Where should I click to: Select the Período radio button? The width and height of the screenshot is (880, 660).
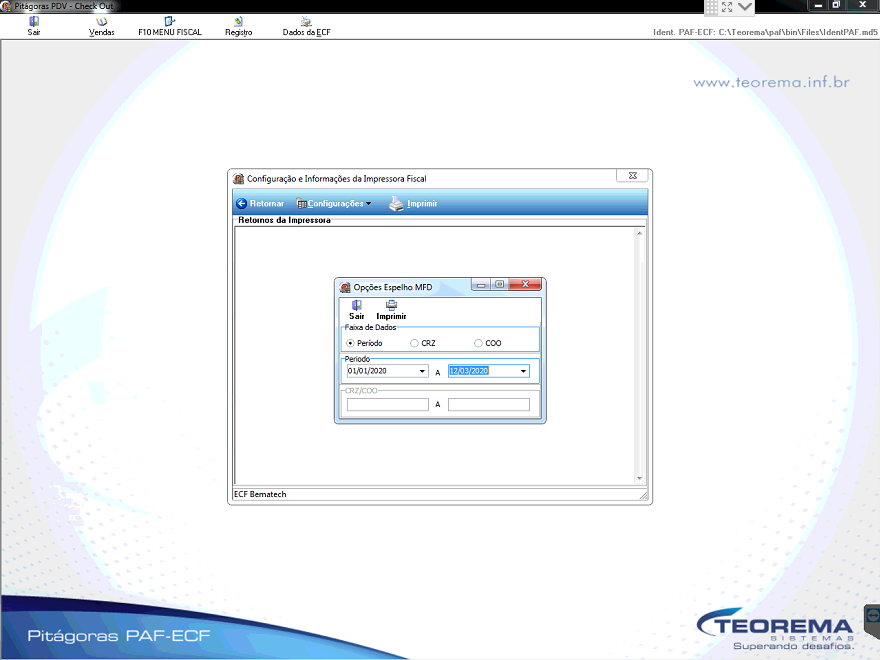tap(350, 343)
